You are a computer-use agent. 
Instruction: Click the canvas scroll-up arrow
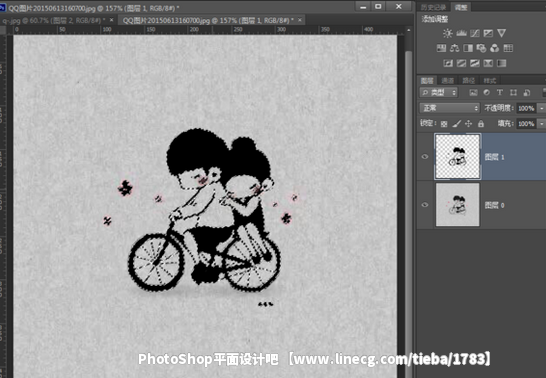409,31
